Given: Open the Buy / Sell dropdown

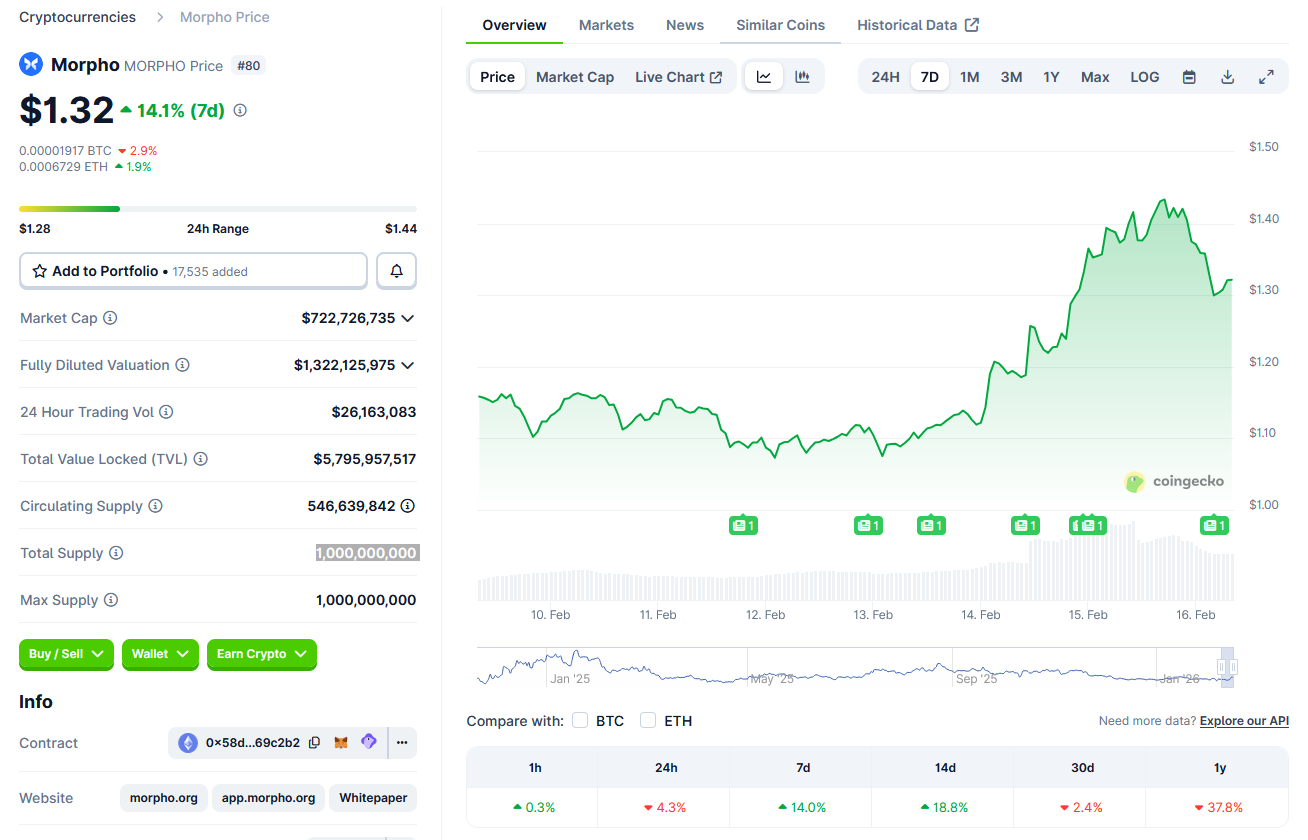Looking at the screenshot, I should 66,654.
